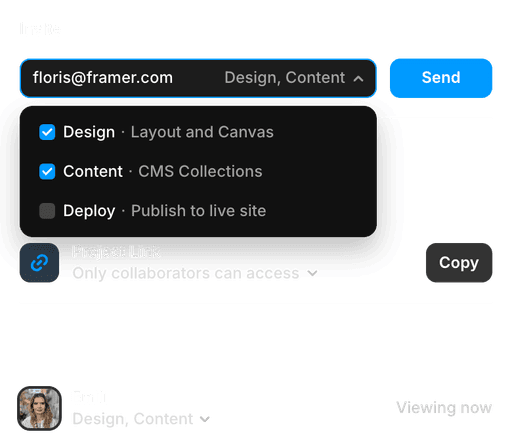This screenshot has width=512, height=448.
Task: Open the collaborator's Design, Content role dropdown
Action: coord(141,419)
